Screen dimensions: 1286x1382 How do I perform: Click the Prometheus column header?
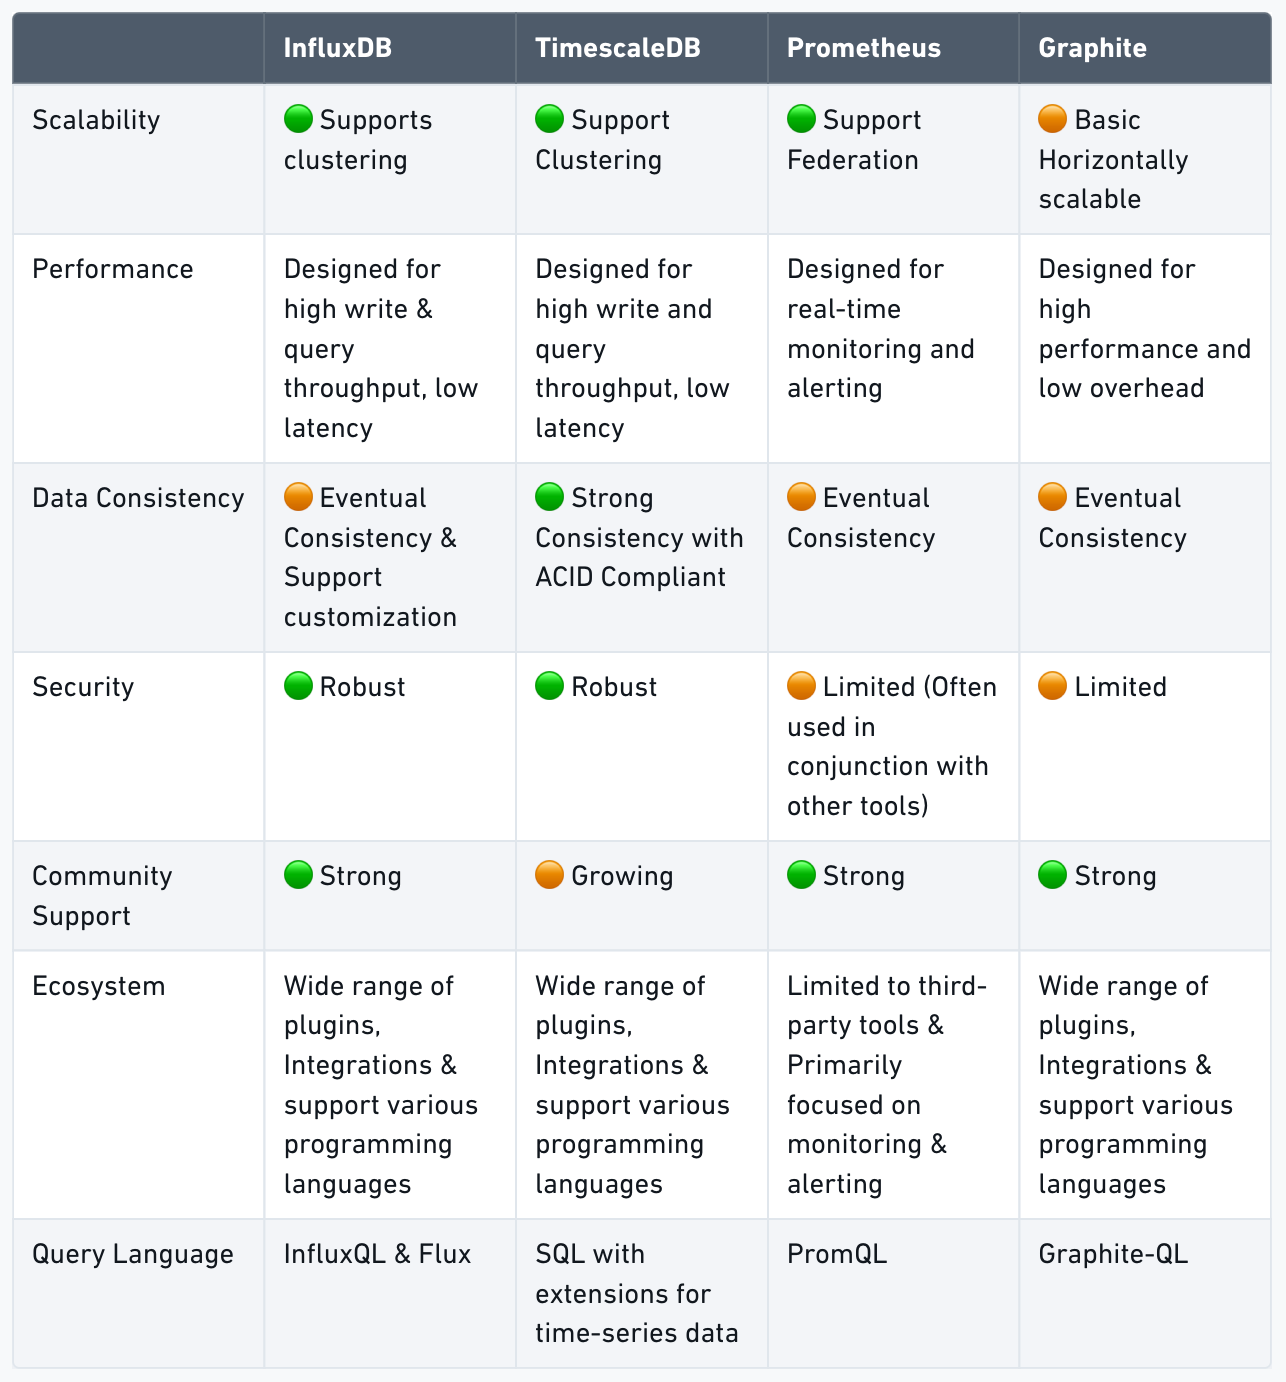pyautogui.click(x=864, y=48)
